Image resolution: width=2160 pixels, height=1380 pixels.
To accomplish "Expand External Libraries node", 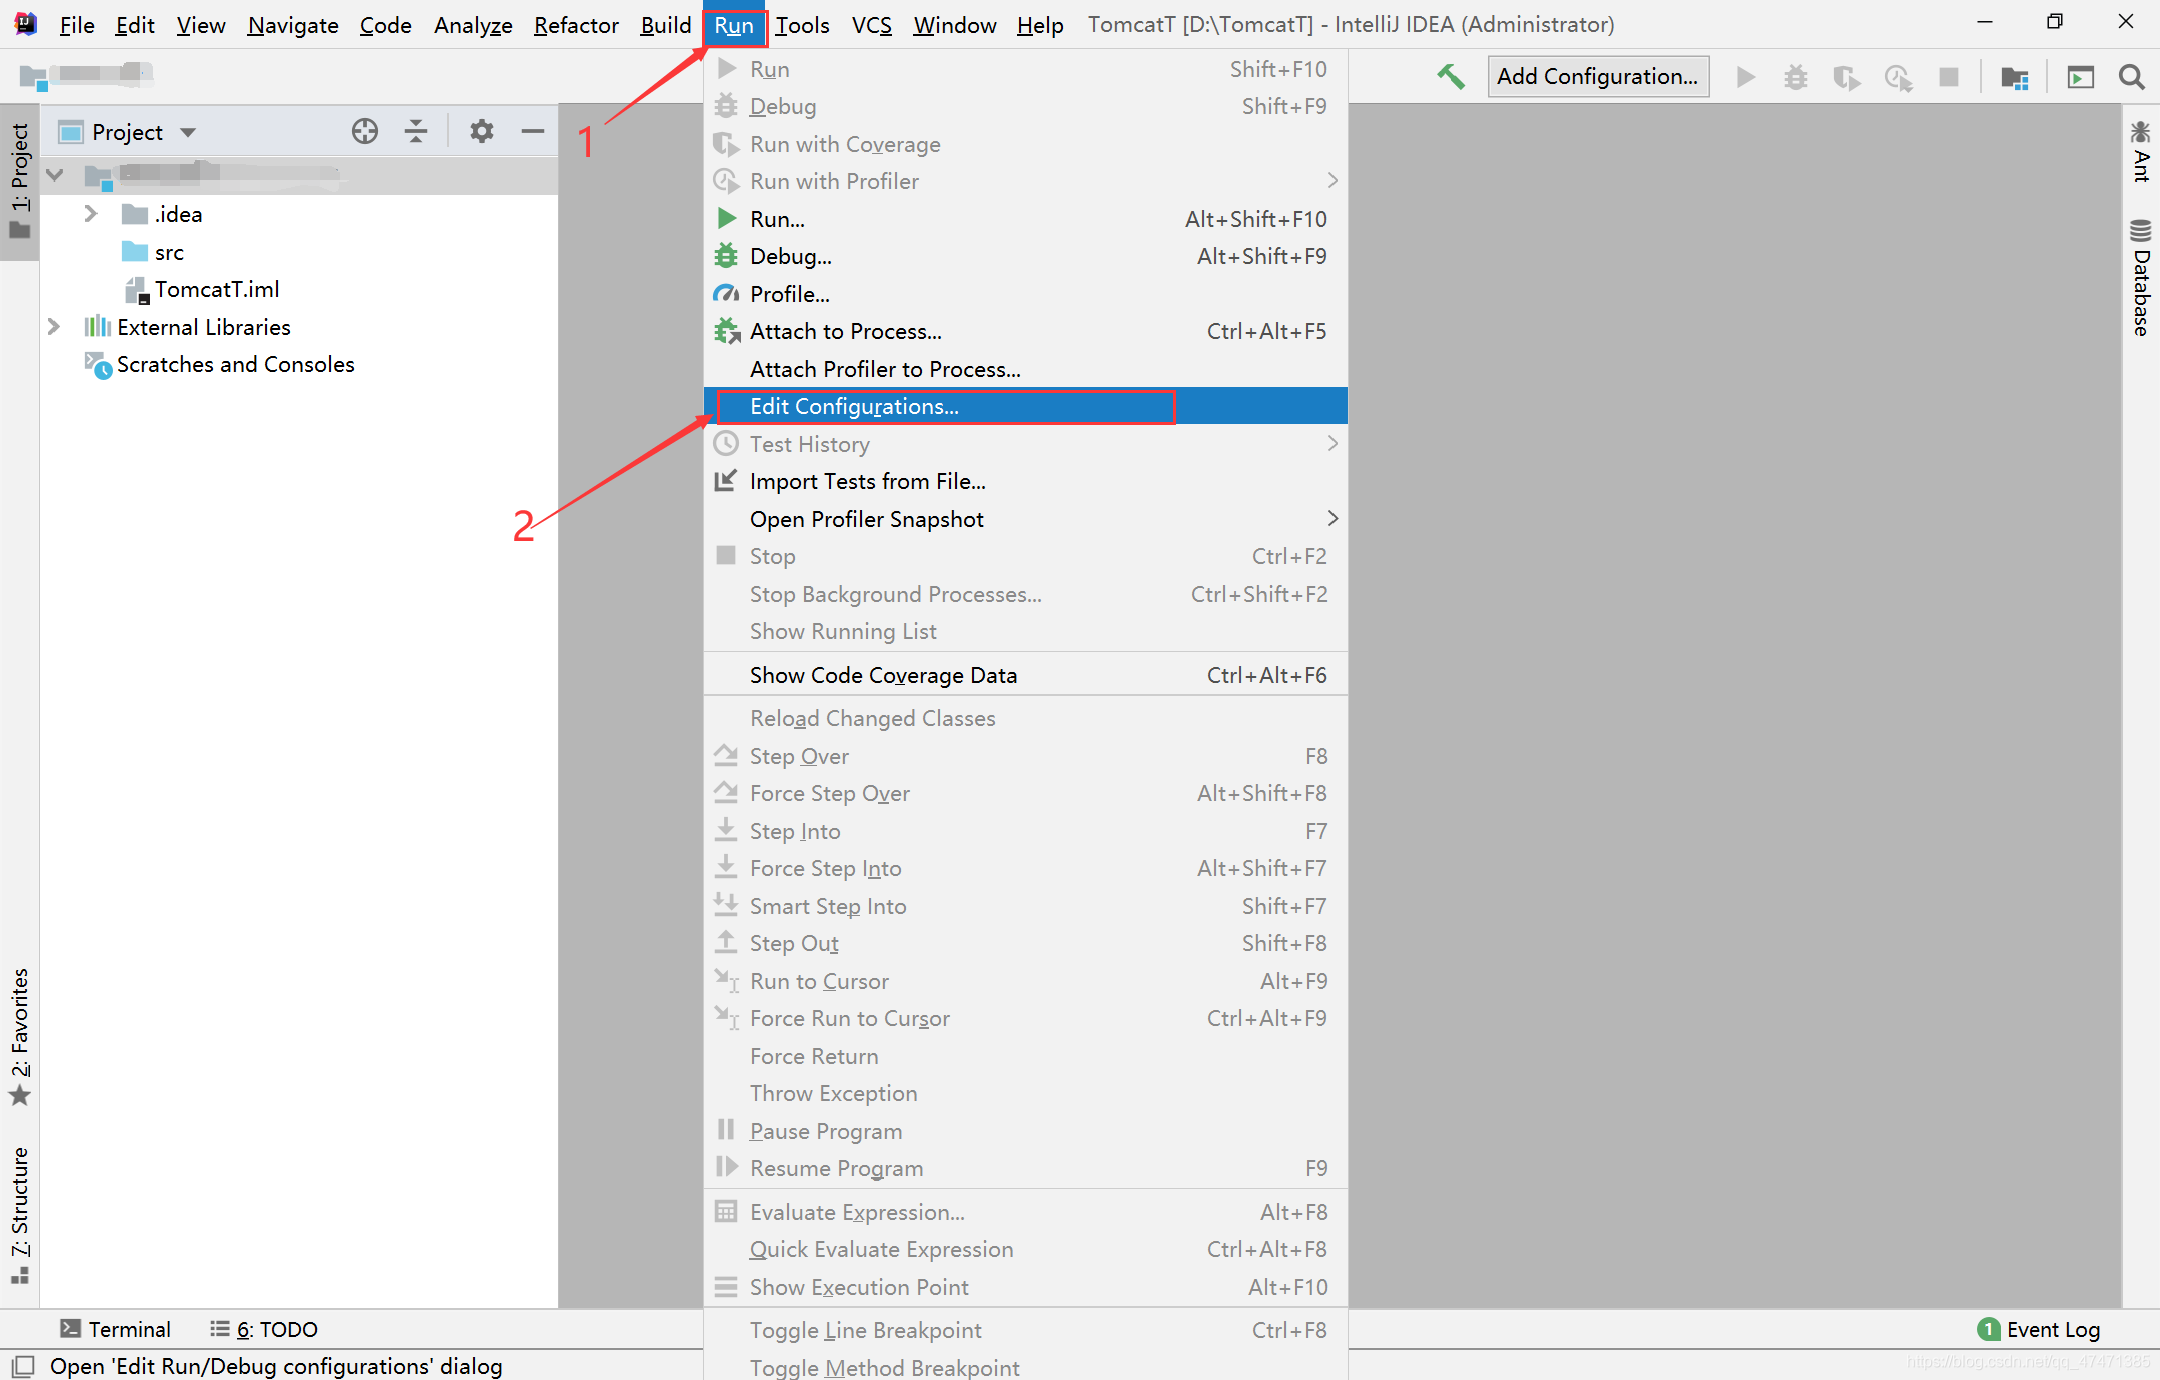I will (53, 327).
